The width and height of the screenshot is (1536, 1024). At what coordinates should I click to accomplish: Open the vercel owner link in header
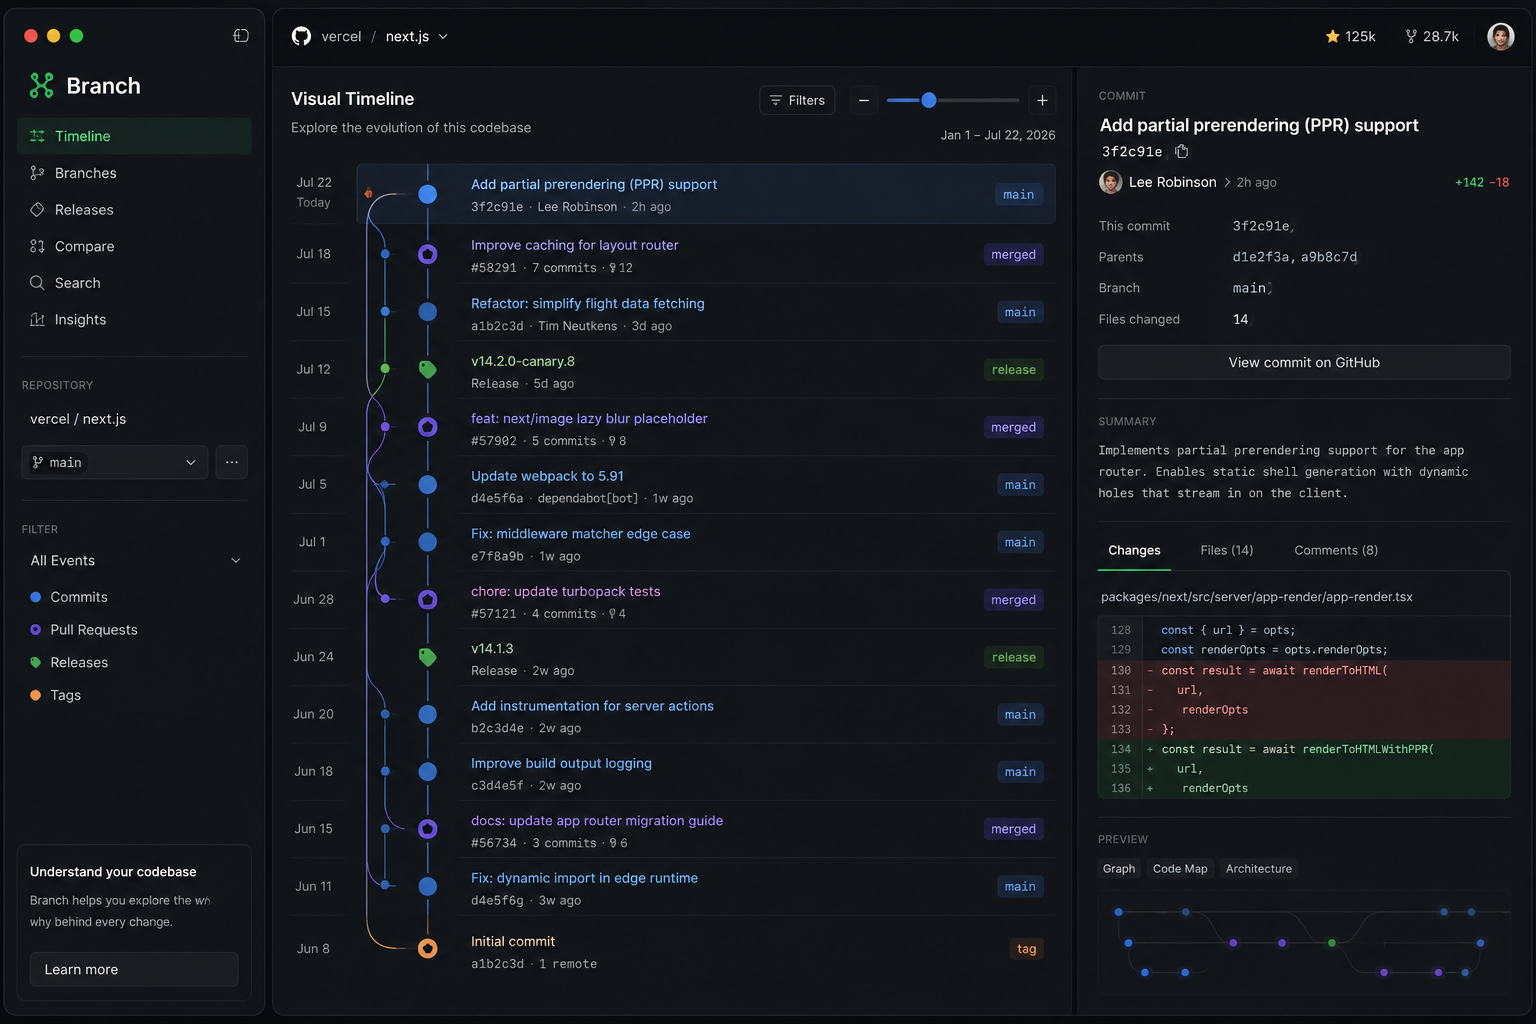(341, 37)
